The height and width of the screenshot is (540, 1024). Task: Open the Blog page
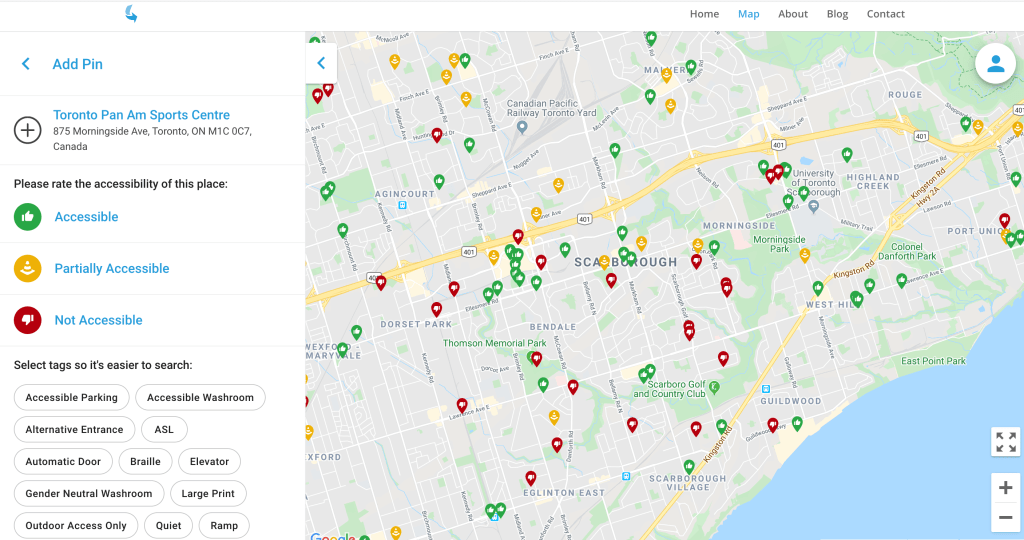point(837,14)
